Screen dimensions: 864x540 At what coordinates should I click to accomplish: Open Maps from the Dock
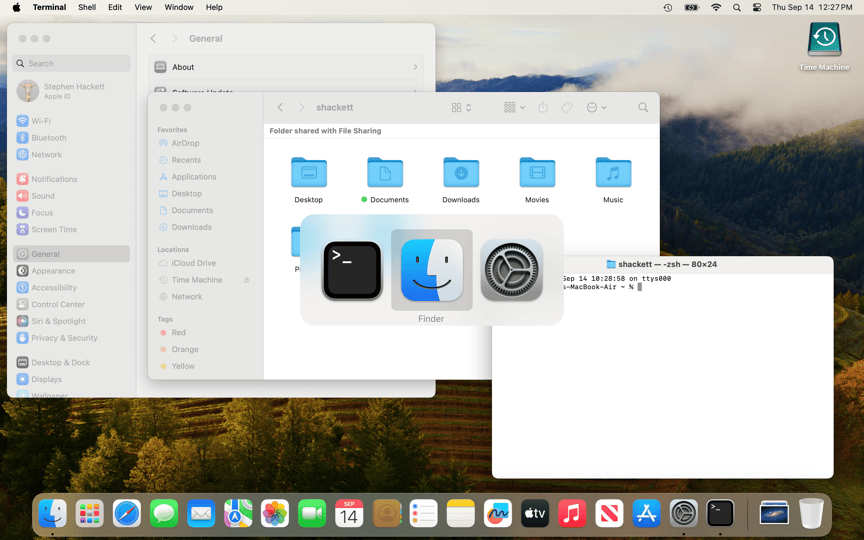[x=238, y=514]
